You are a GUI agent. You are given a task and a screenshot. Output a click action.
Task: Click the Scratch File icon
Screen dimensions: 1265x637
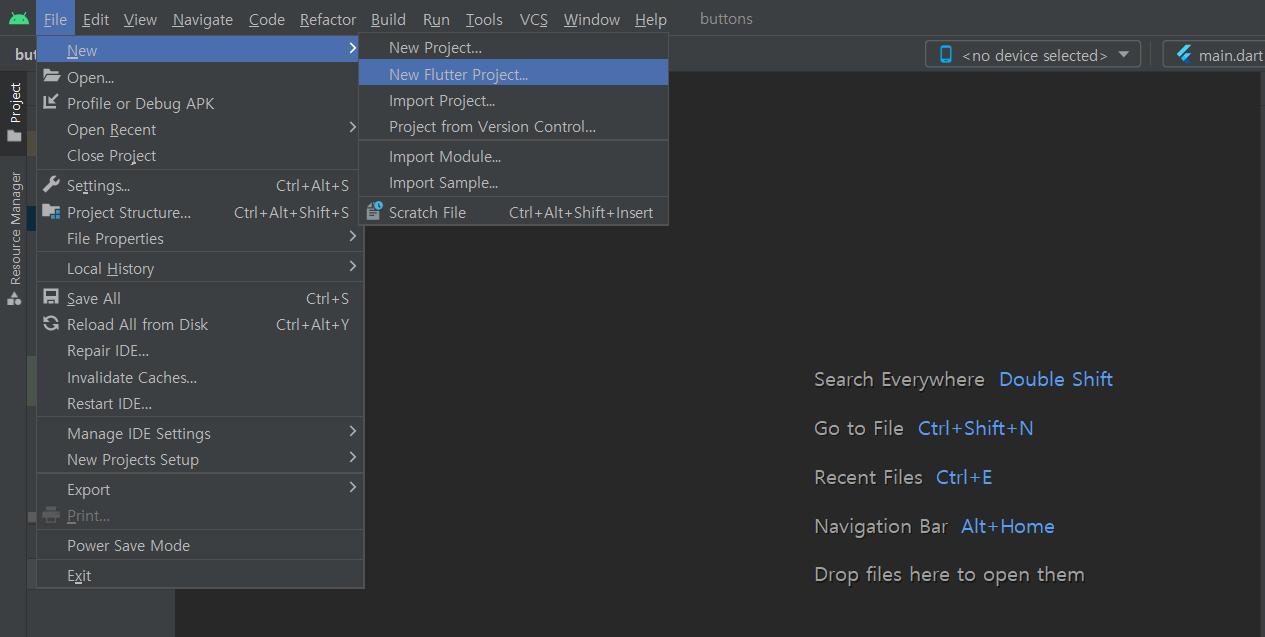click(x=374, y=211)
